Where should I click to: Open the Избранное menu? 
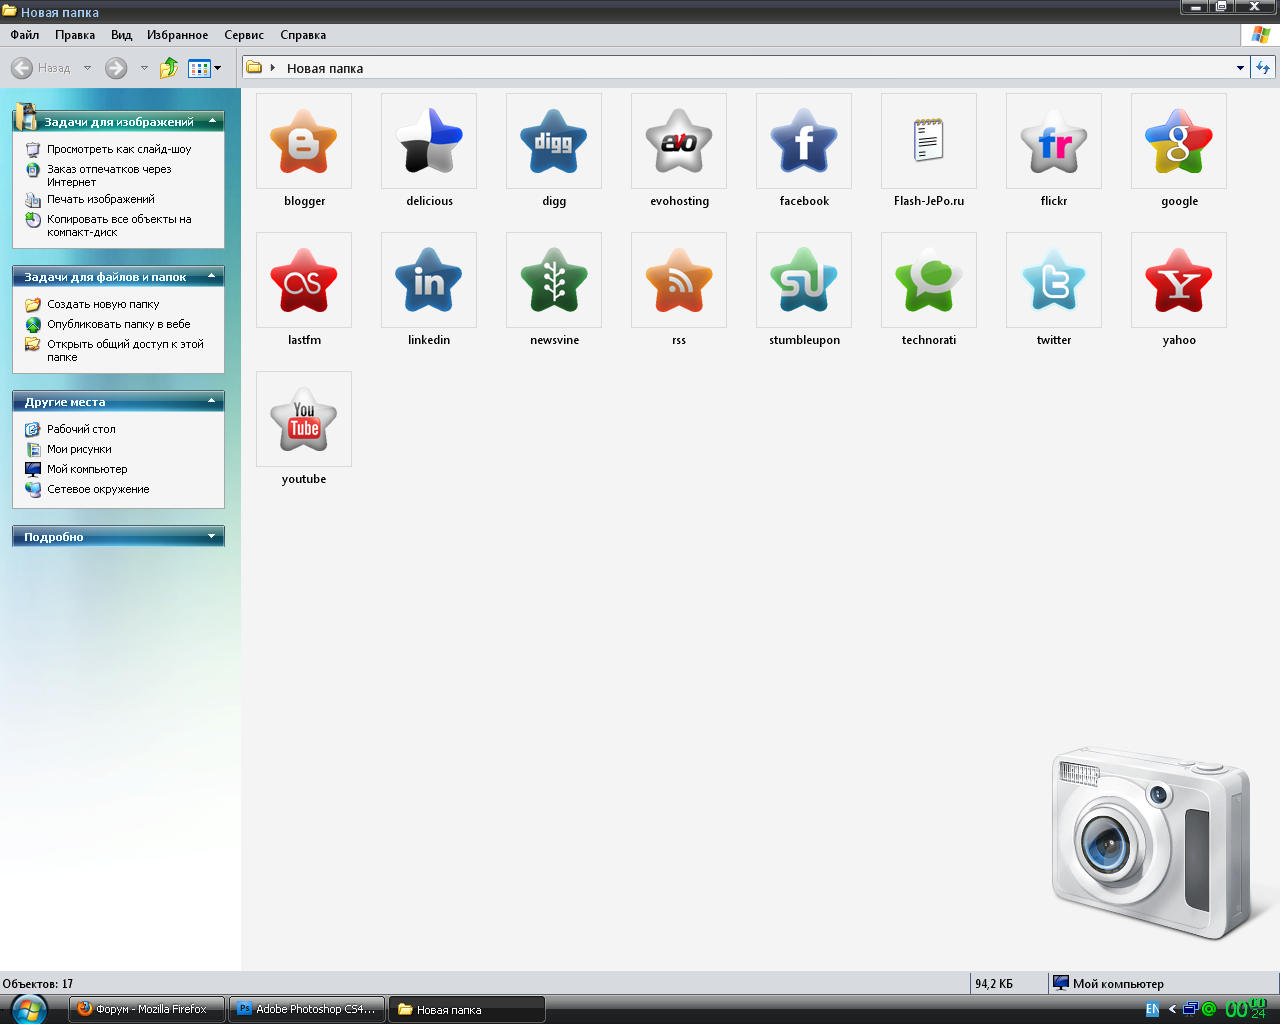(177, 35)
